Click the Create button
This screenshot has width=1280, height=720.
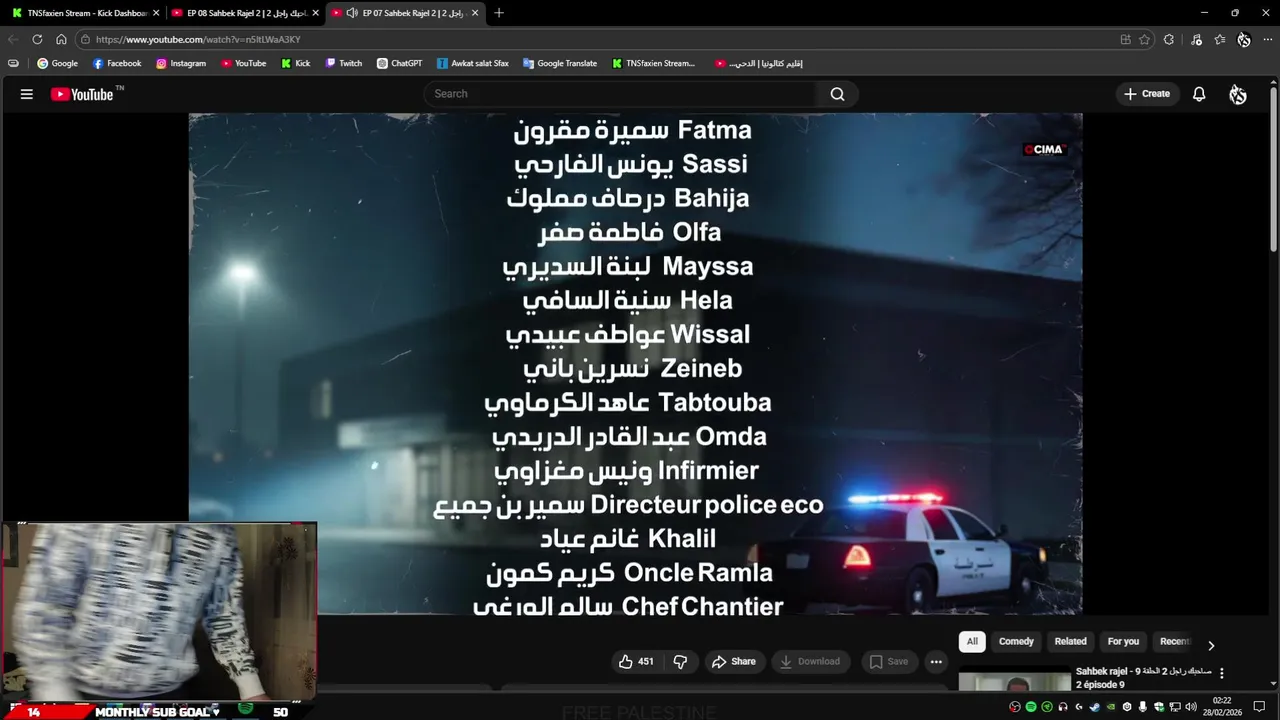point(1147,94)
